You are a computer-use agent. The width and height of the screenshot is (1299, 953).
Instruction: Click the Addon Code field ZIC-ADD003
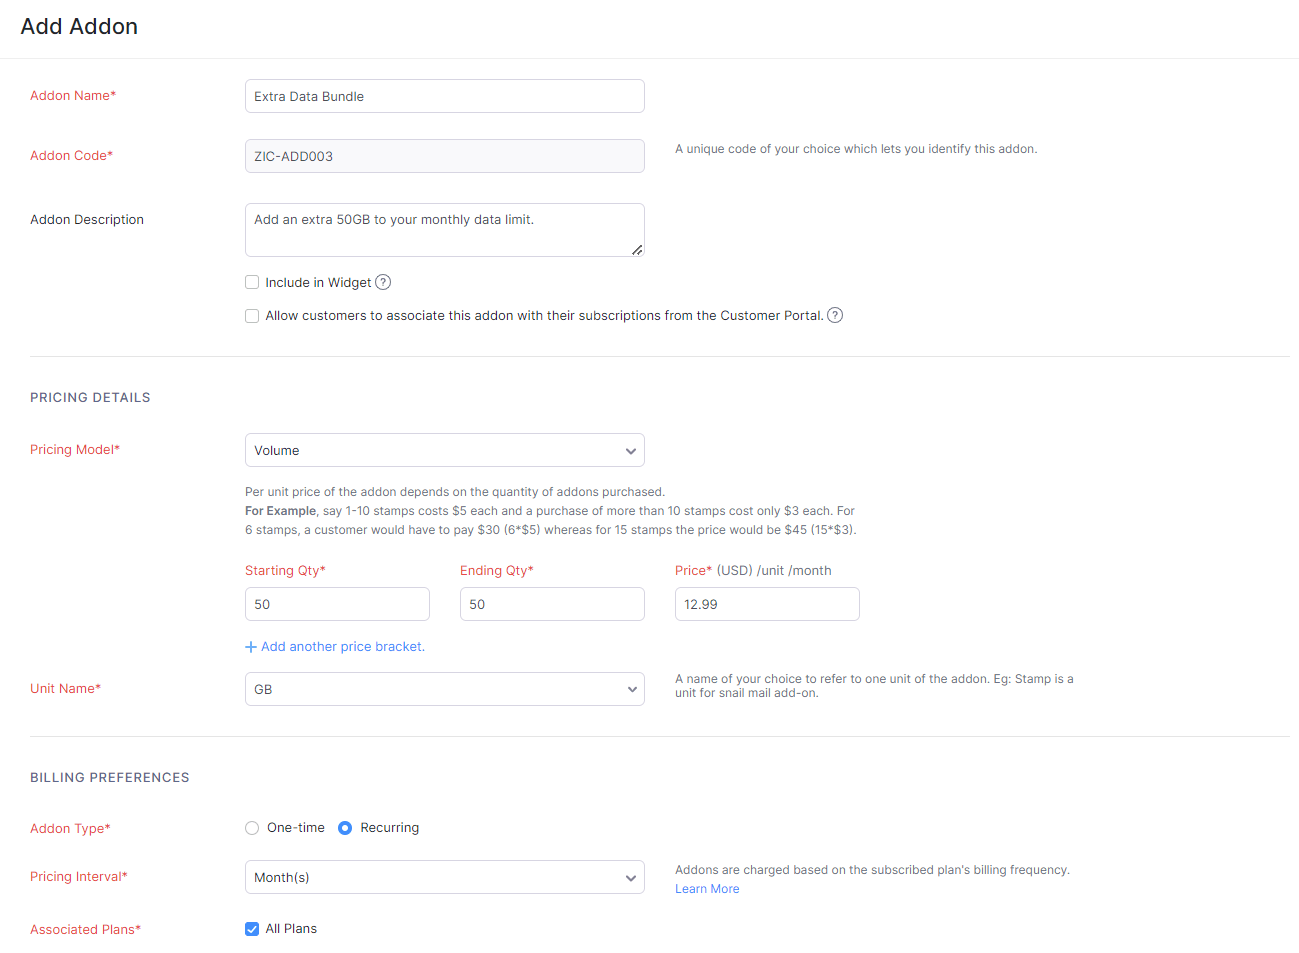(445, 156)
